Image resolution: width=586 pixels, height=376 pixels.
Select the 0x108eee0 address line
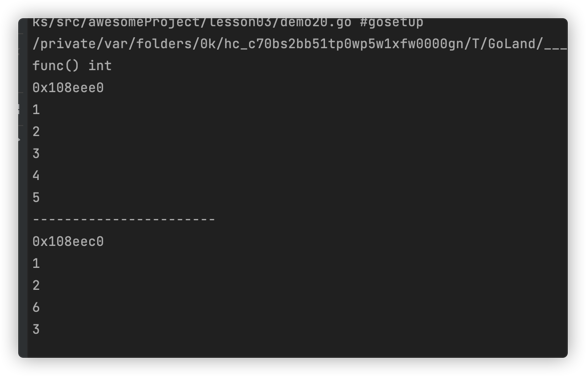68,88
